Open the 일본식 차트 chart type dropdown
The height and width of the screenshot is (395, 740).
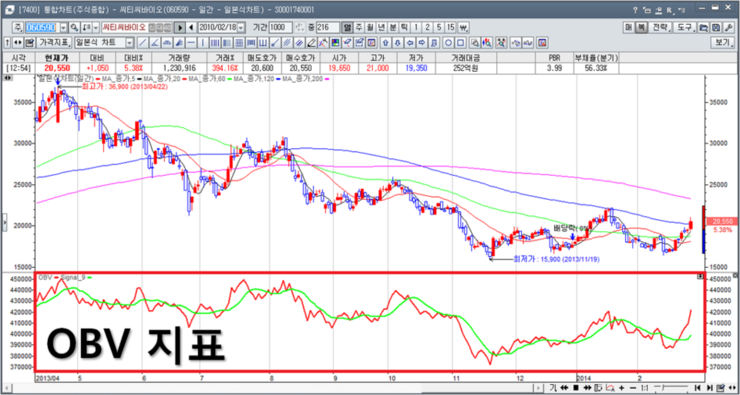click(129, 43)
